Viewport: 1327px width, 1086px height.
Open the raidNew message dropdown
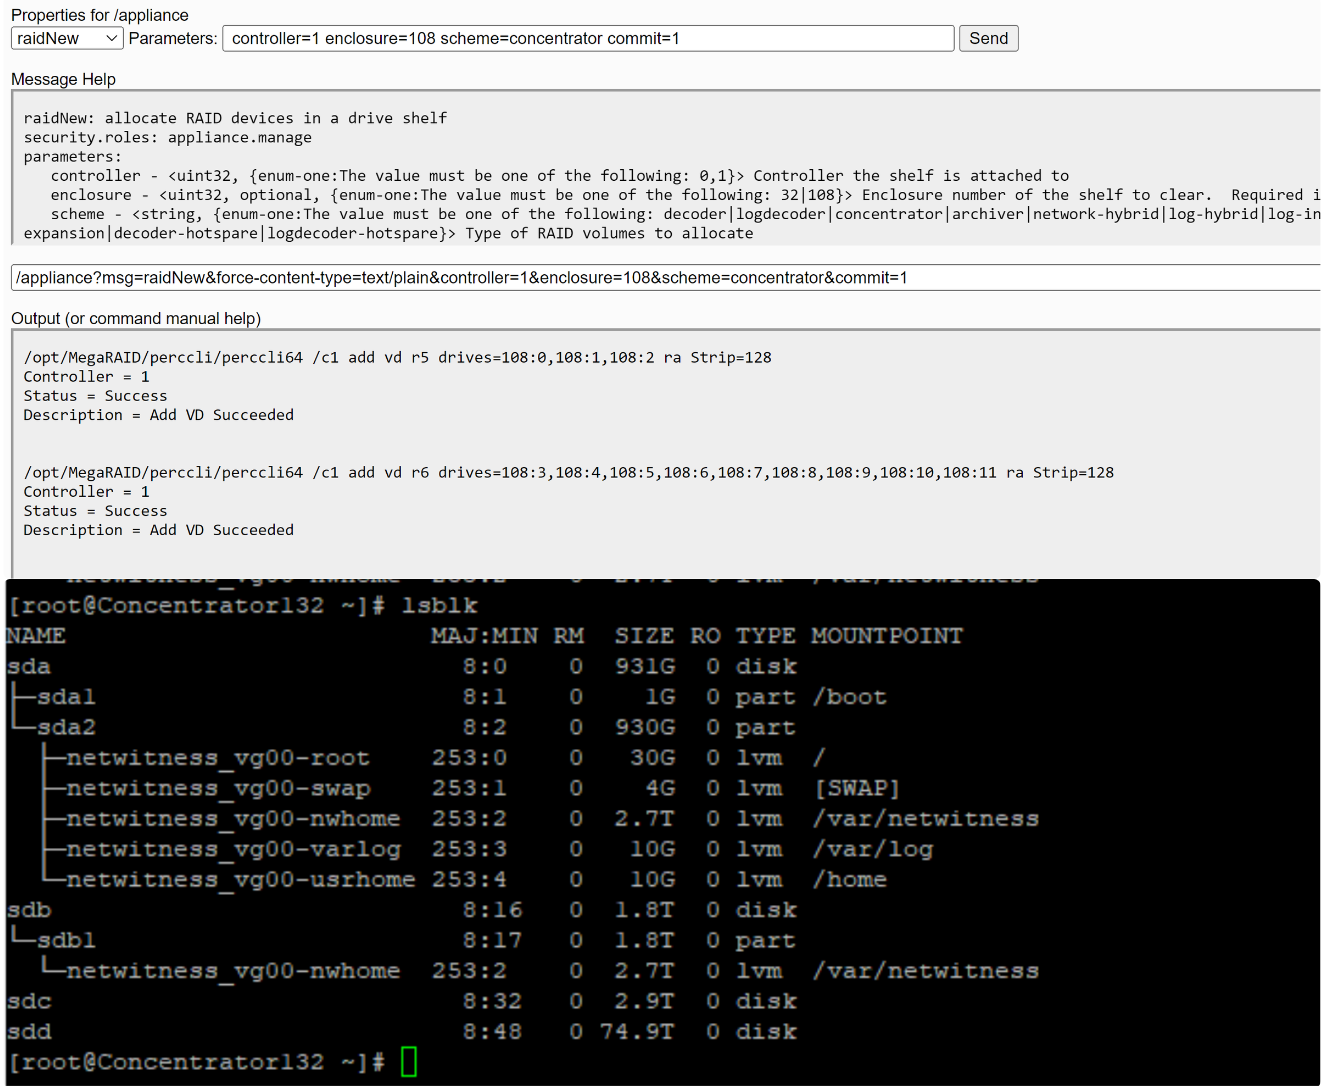click(67, 38)
